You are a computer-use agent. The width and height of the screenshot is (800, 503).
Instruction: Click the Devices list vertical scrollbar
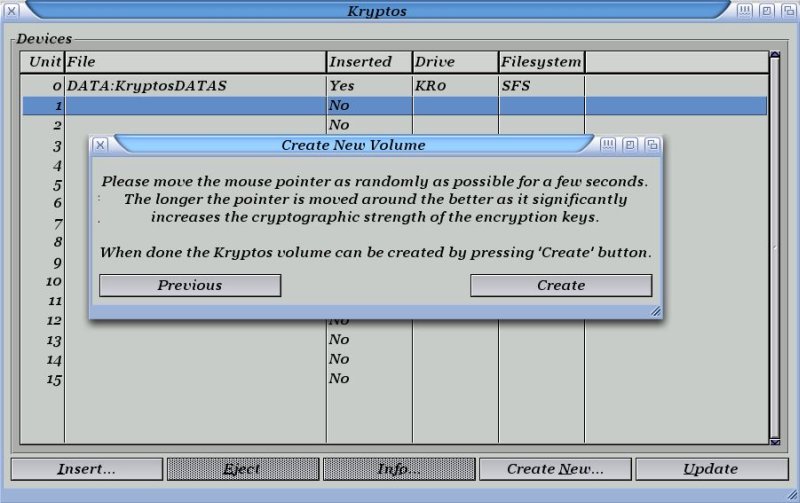(x=774, y=247)
